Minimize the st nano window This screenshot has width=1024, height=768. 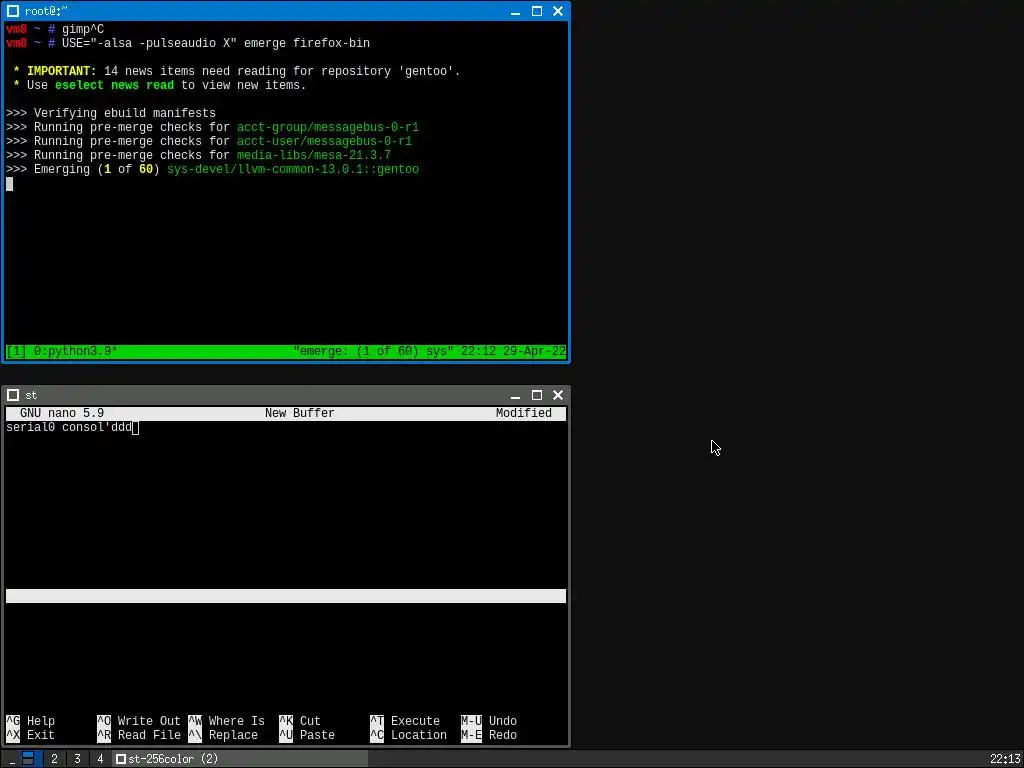pyautogui.click(x=515, y=395)
